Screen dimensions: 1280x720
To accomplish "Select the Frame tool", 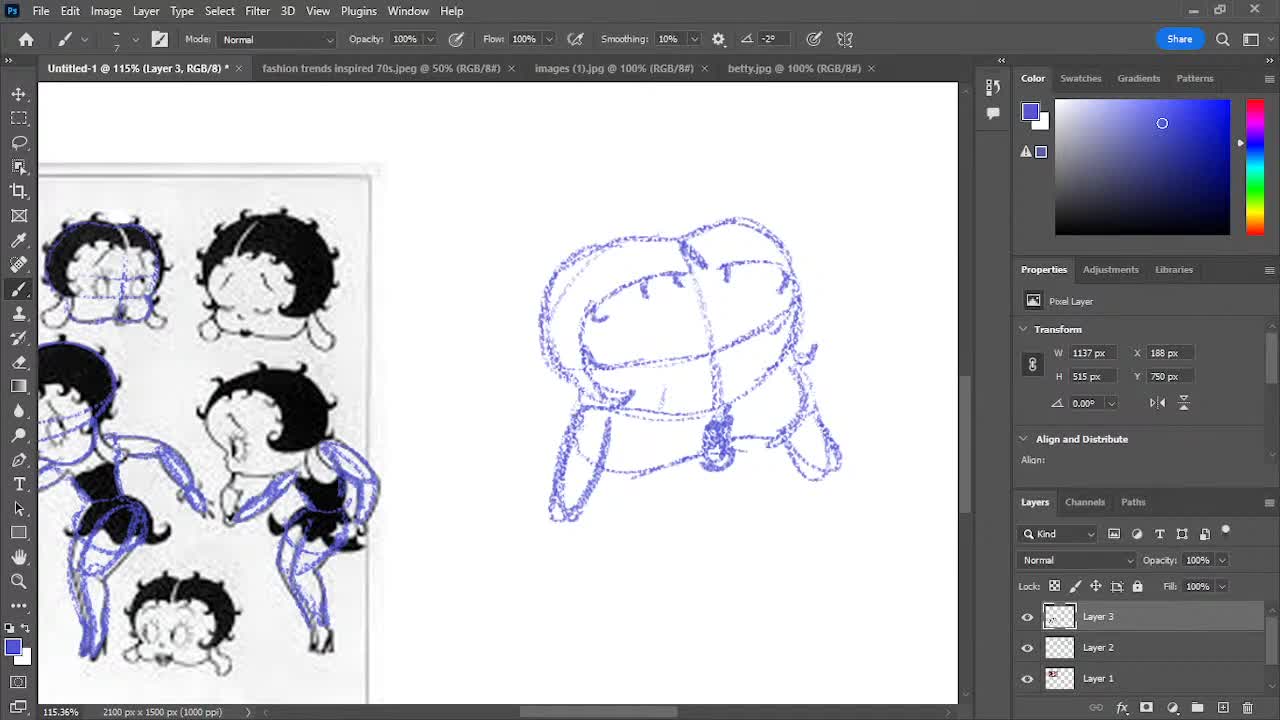I will point(19,216).
